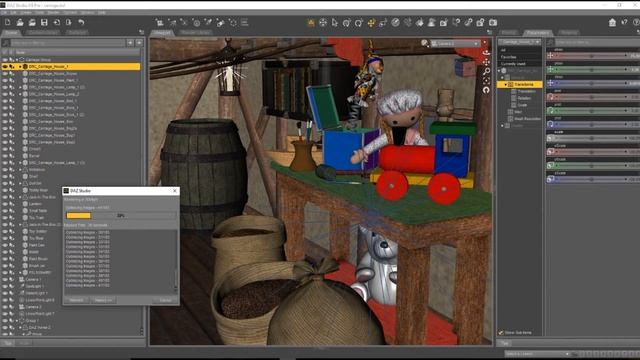Expand the Display group in Parameters
The height and width of the screenshot is (360, 640).
[x=502, y=126]
